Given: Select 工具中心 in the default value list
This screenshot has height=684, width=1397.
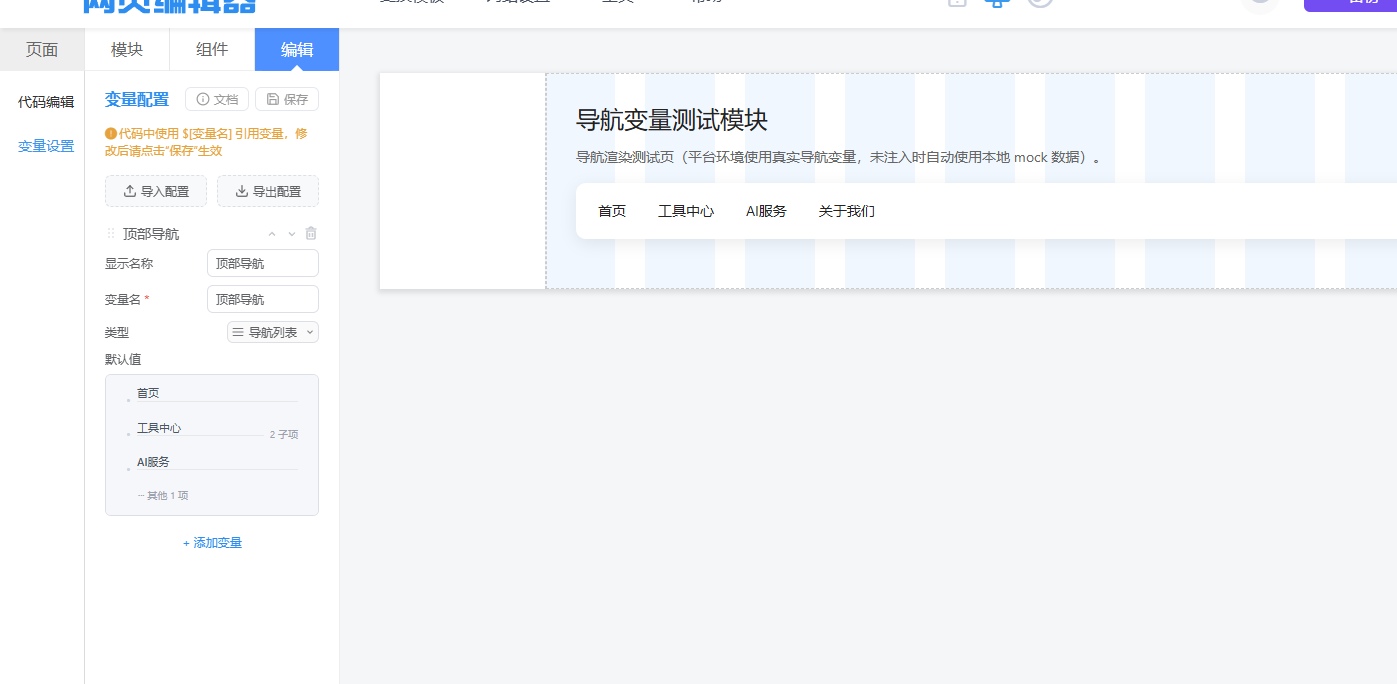Looking at the screenshot, I should (x=159, y=428).
